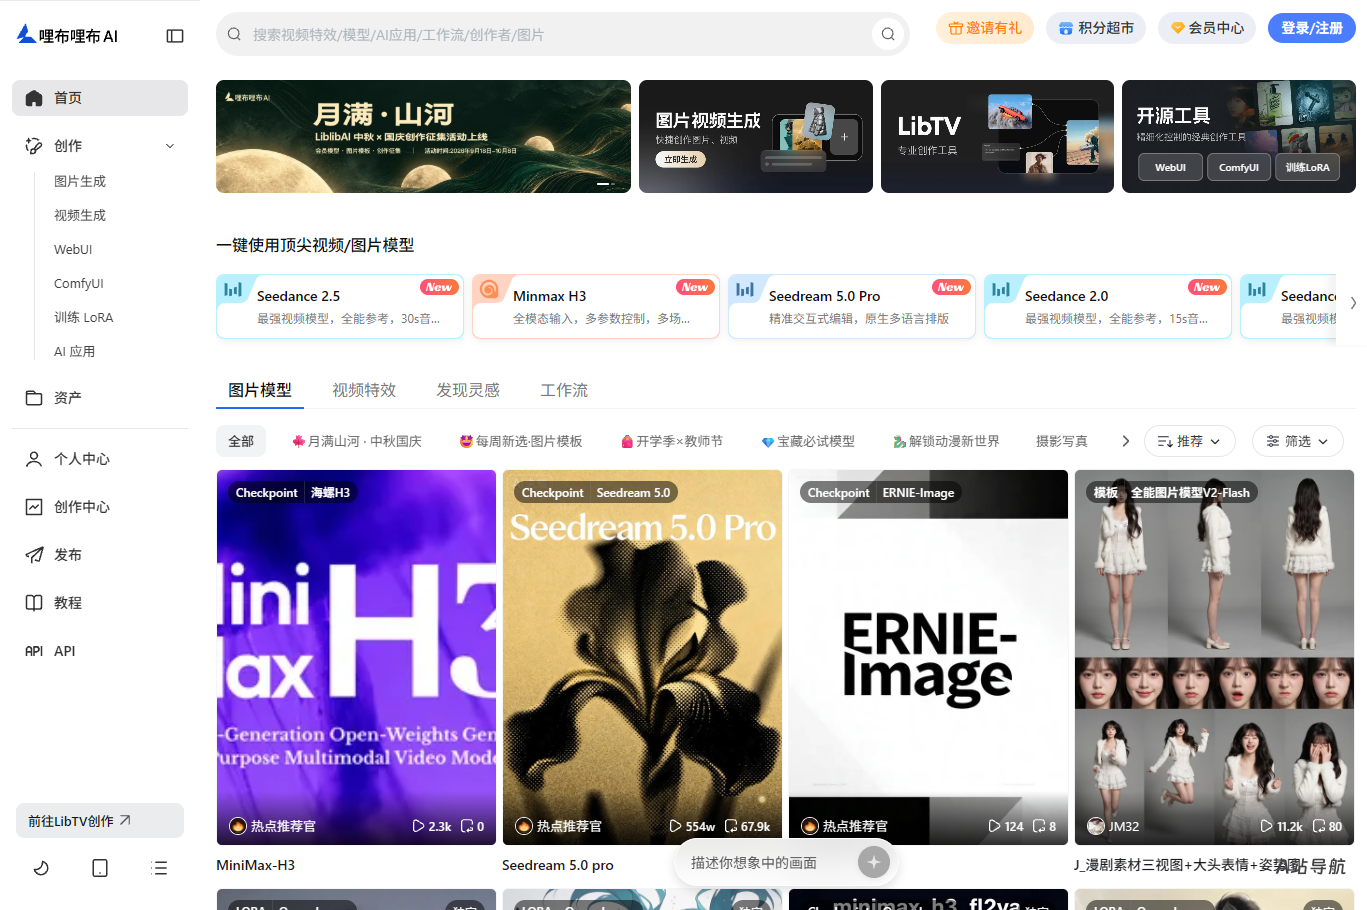The image size is (1367, 910).
Task: Filter by 宝藏必试模型 tag
Action: [808, 441]
